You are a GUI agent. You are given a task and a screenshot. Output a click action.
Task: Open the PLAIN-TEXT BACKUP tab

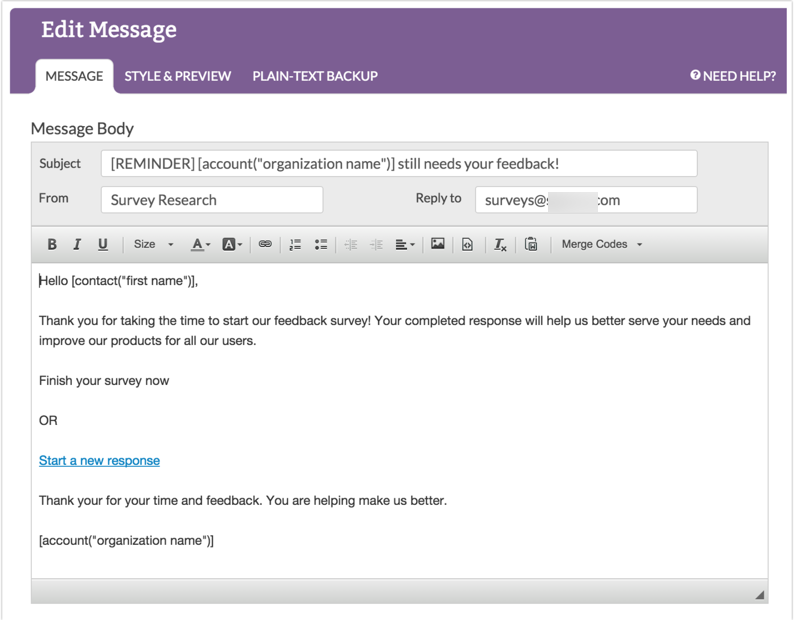coord(315,76)
